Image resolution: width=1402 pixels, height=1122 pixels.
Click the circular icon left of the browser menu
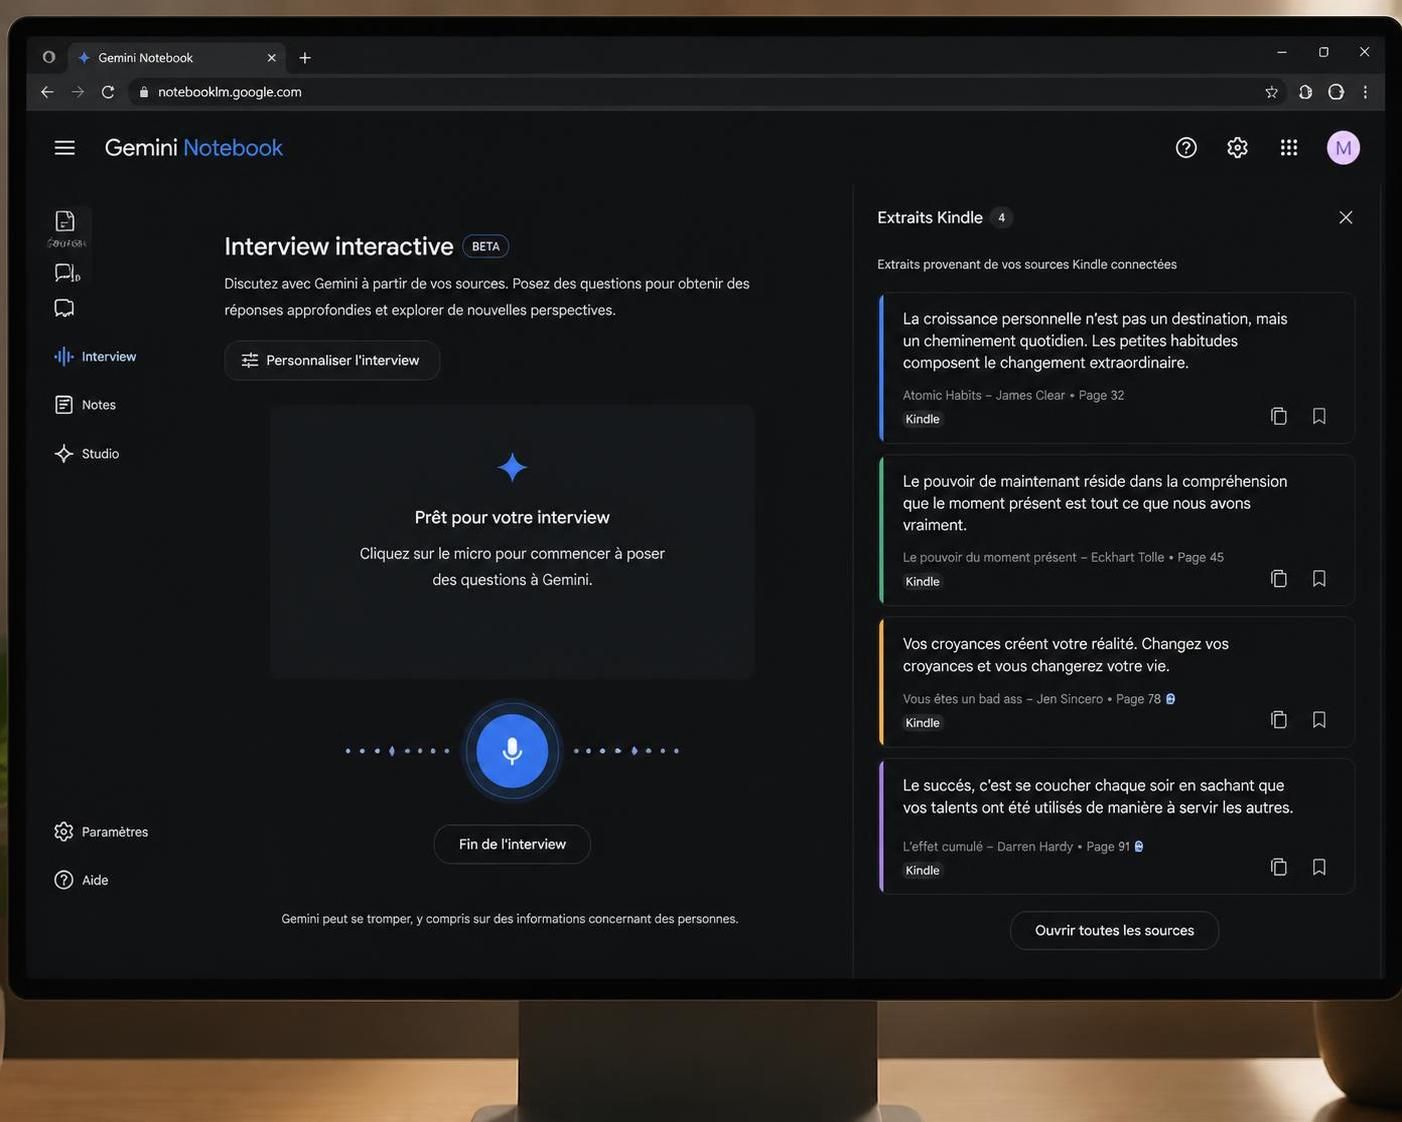(1336, 92)
